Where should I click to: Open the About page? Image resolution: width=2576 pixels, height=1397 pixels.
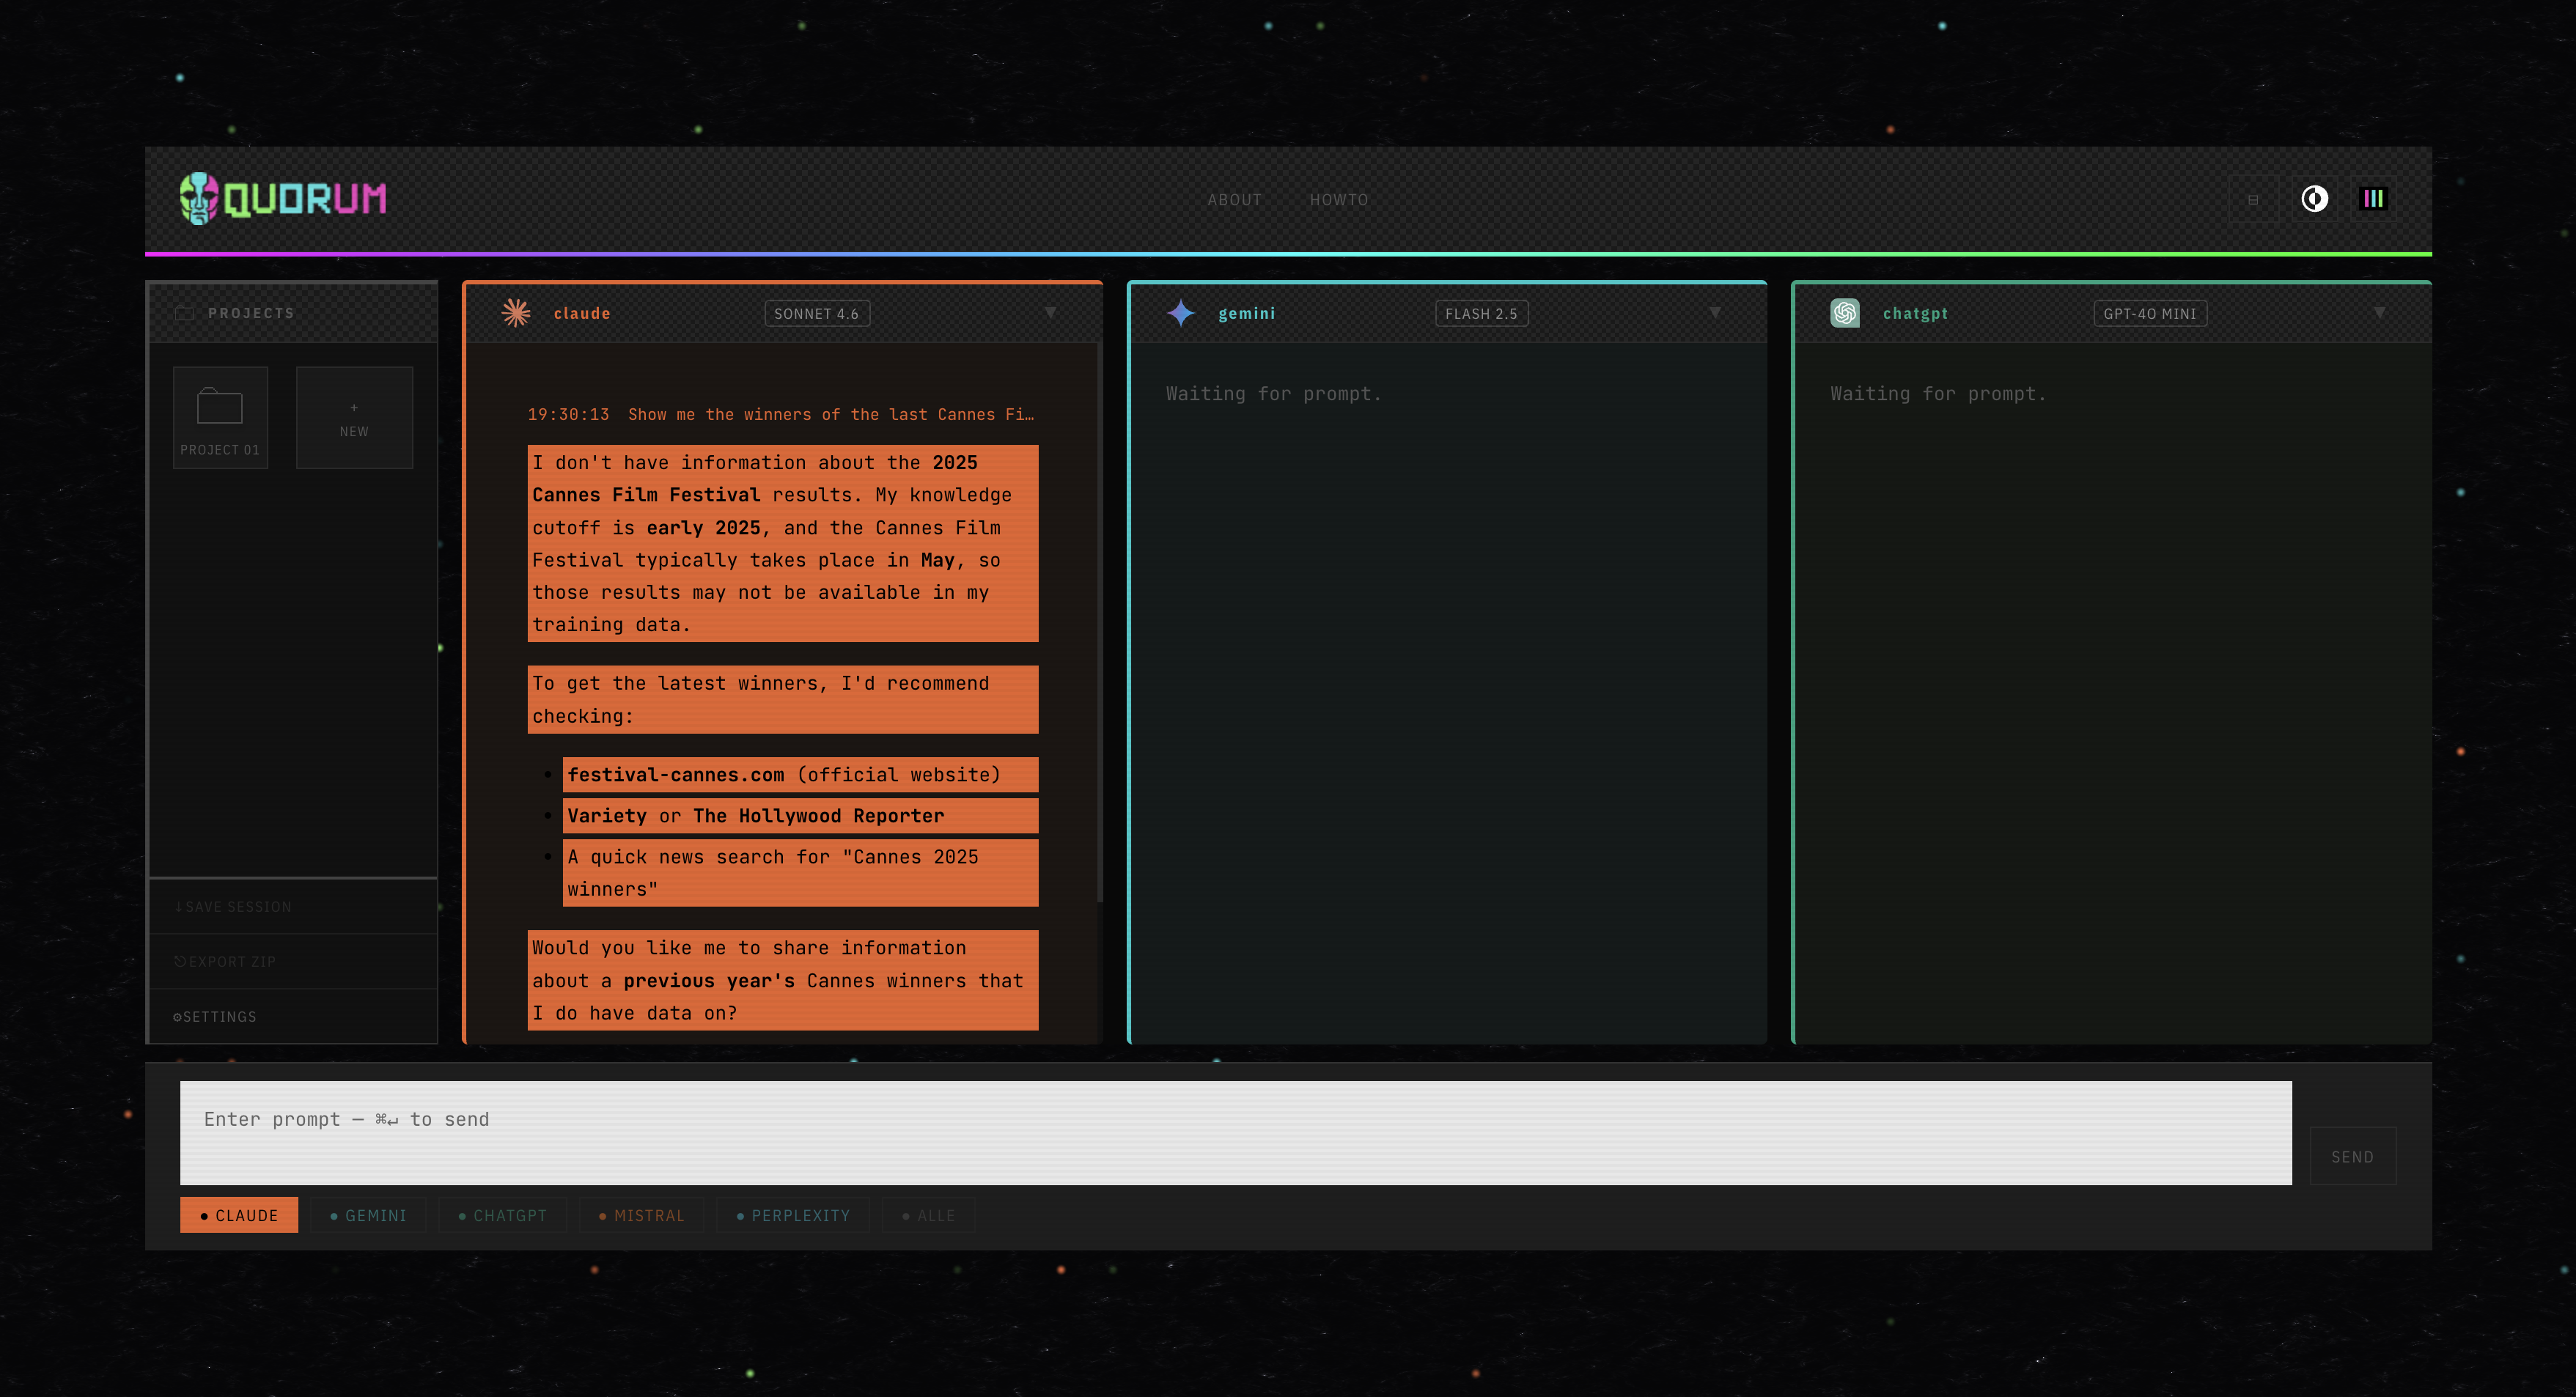(x=1234, y=200)
